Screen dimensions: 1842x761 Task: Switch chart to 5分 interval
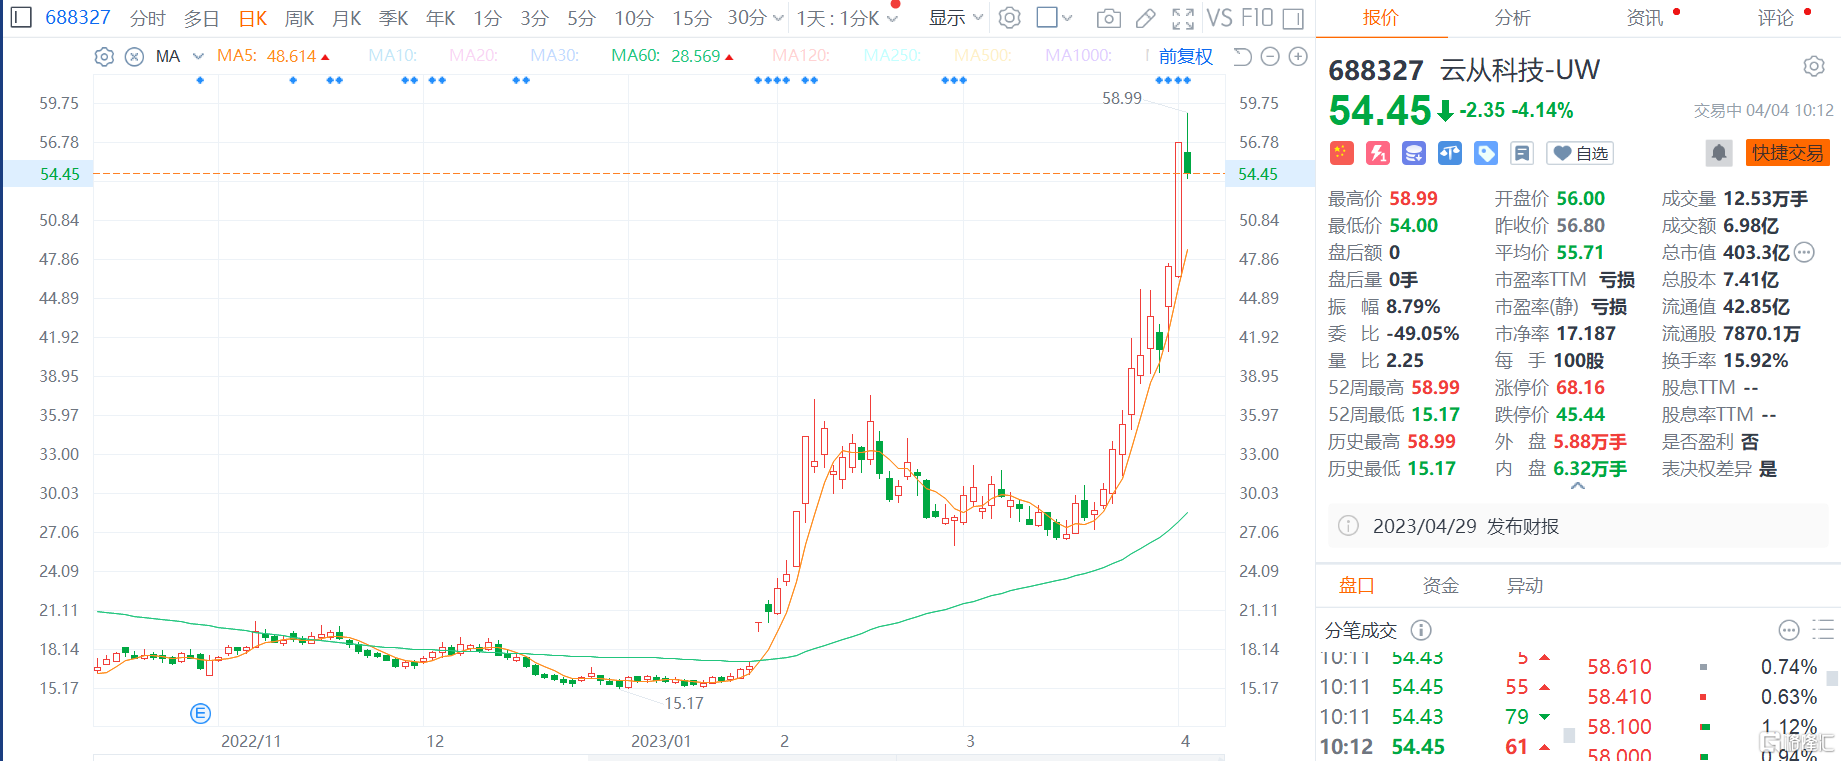[581, 18]
